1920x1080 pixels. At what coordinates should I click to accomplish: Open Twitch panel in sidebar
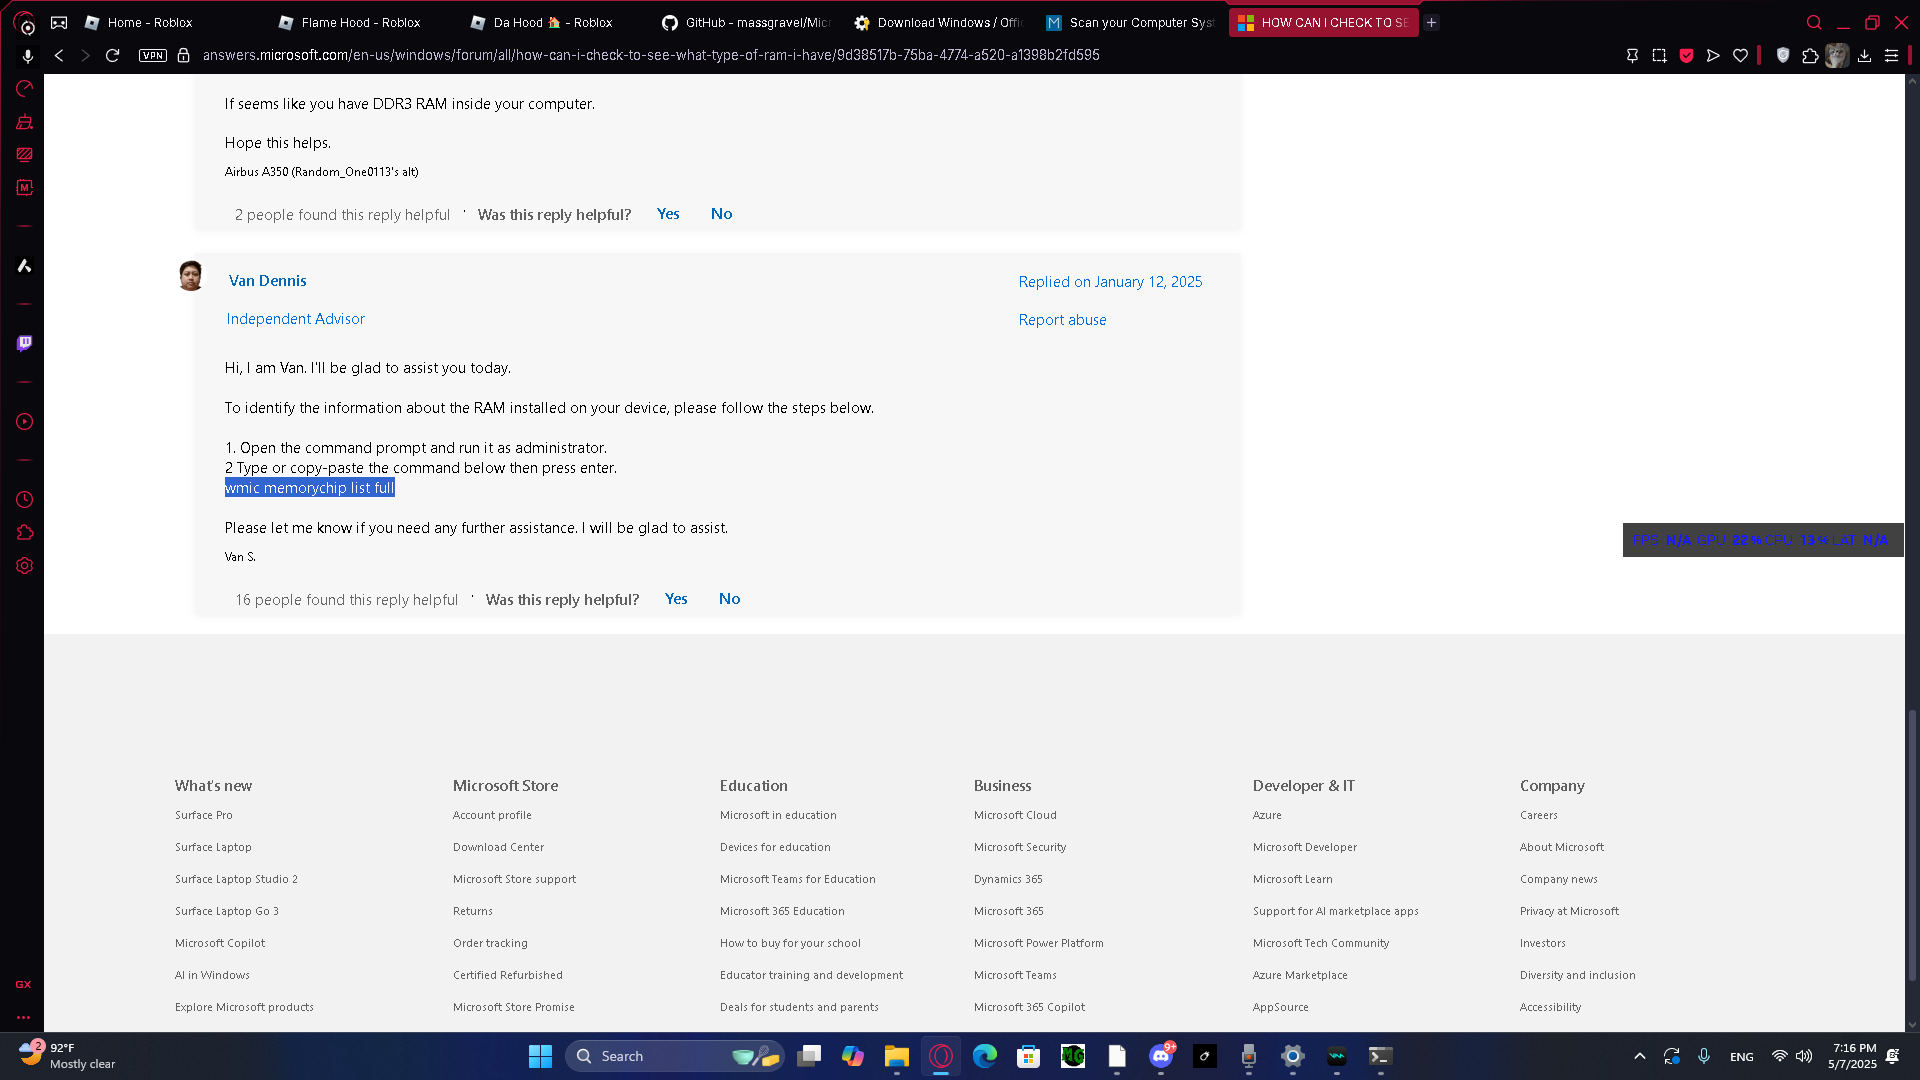click(x=24, y=343)
